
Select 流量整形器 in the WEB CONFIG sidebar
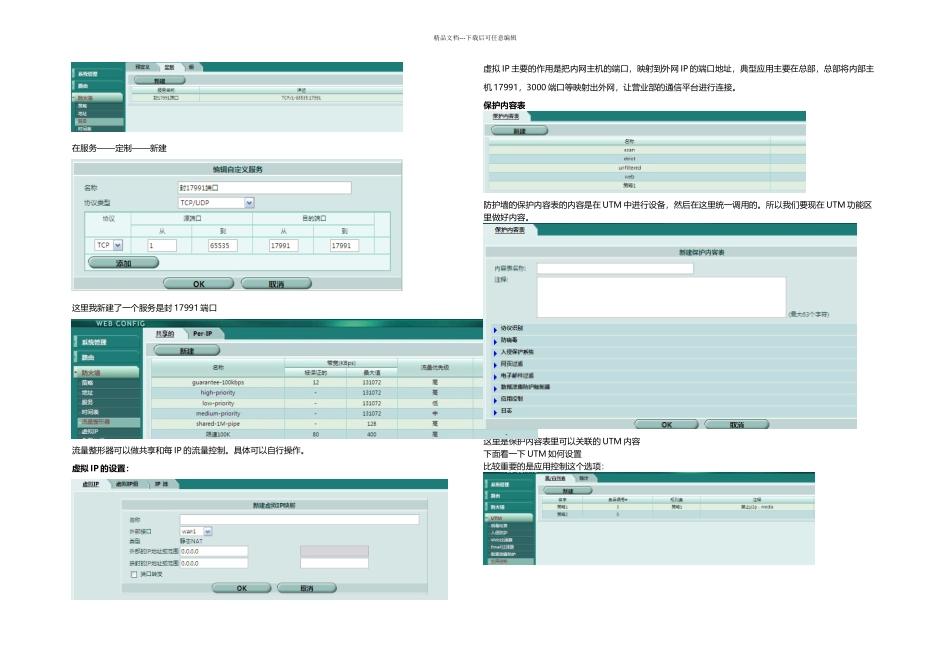96,422
